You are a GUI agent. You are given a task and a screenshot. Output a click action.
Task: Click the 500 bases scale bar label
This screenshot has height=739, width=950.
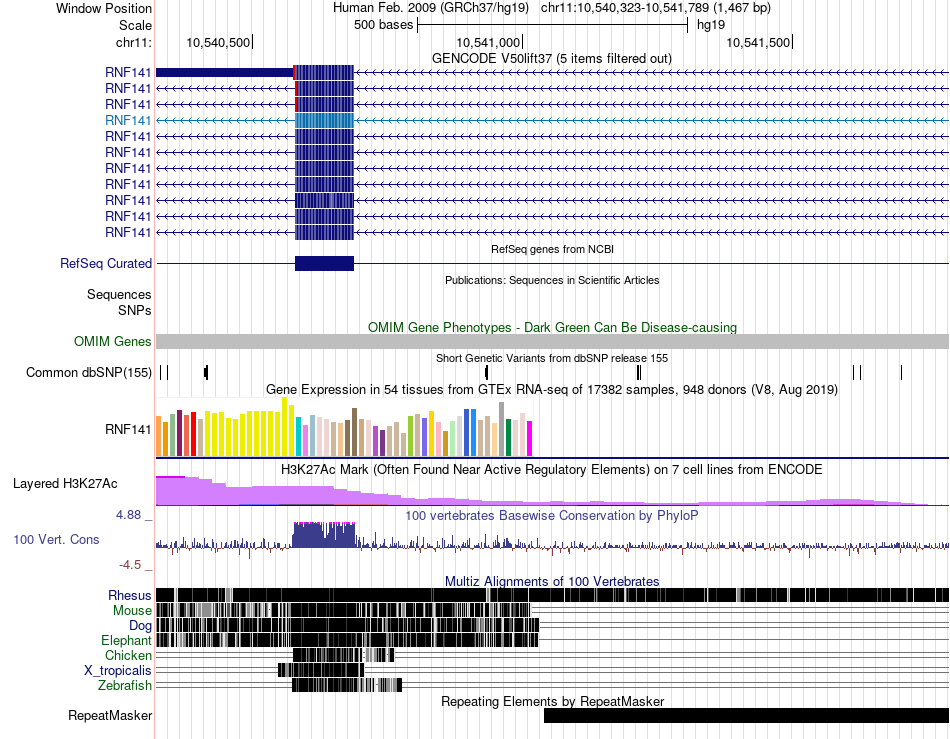[384, 25]
